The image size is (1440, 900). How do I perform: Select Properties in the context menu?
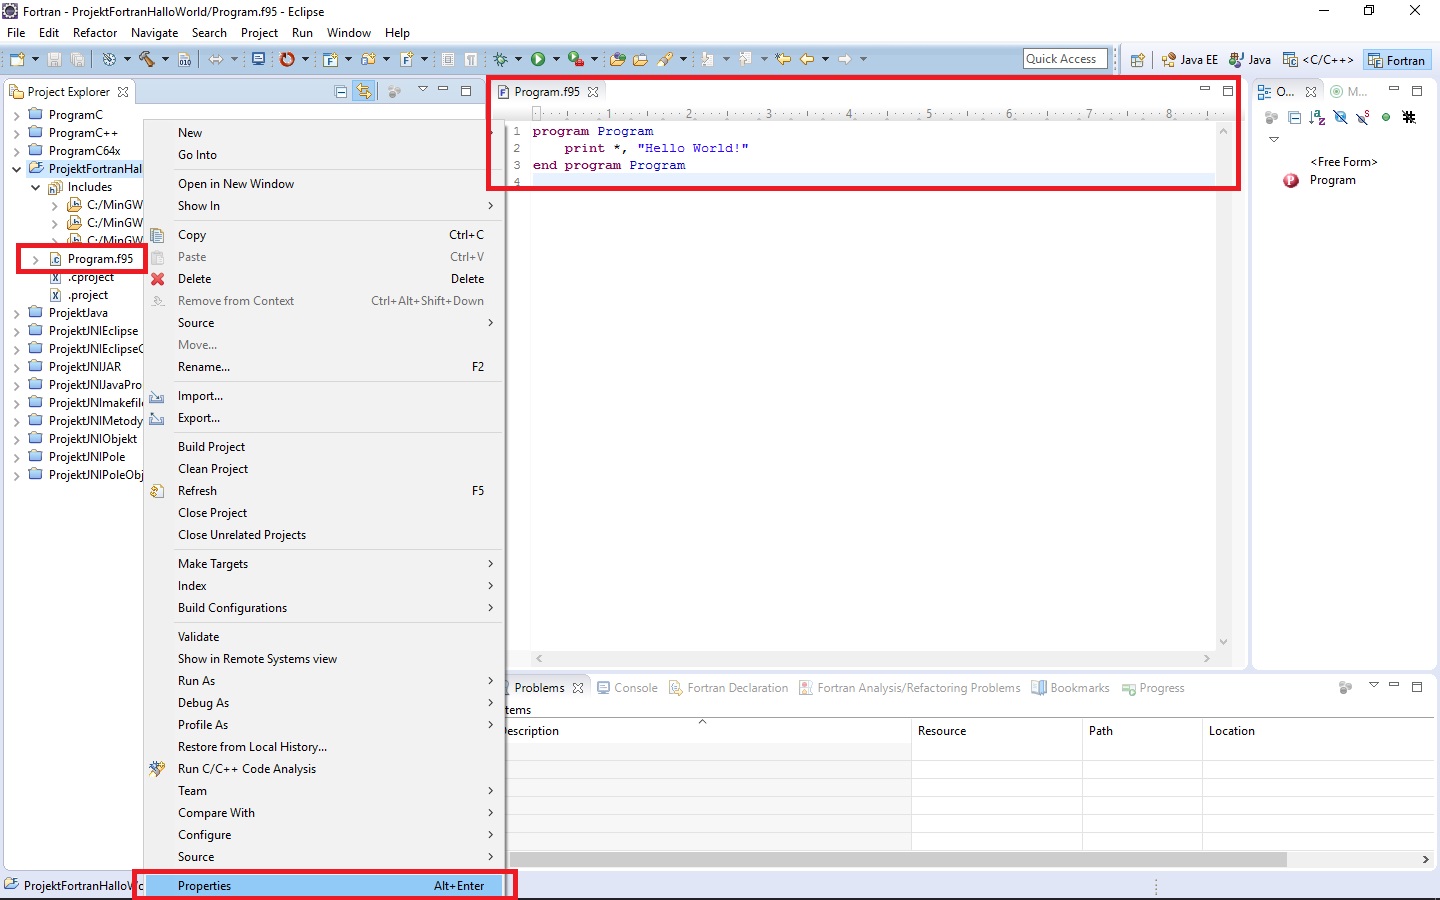204,886
